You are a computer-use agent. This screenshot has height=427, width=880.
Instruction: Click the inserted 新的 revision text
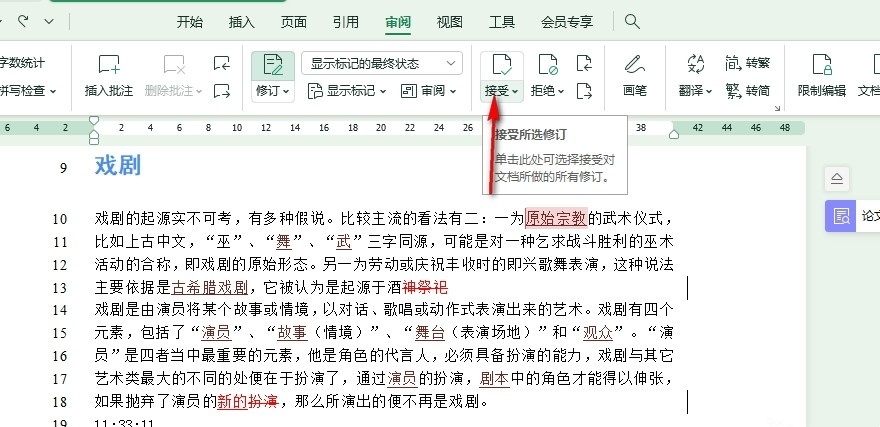pyautogui.click(x=232, y=402)
